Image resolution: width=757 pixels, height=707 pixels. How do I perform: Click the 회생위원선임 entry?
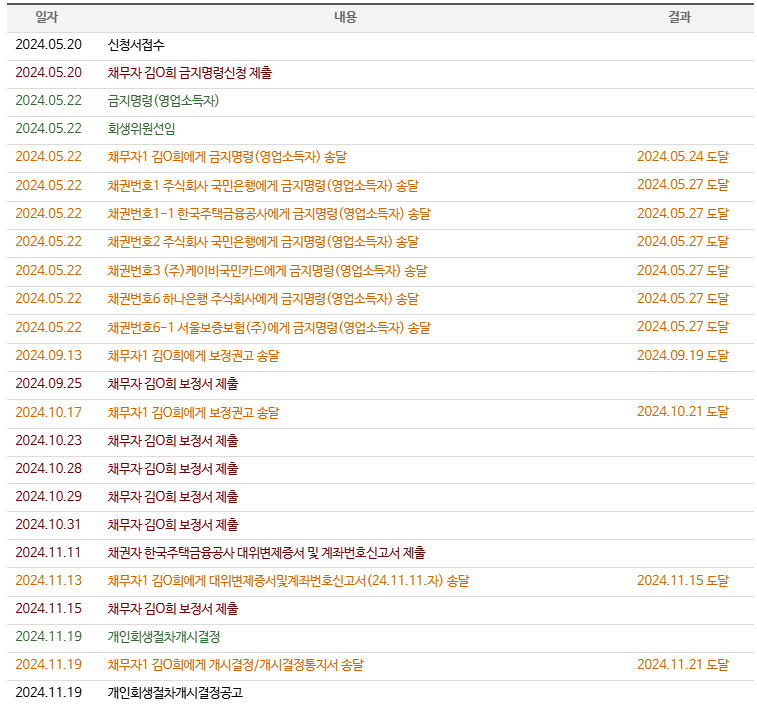pos(141,129)
